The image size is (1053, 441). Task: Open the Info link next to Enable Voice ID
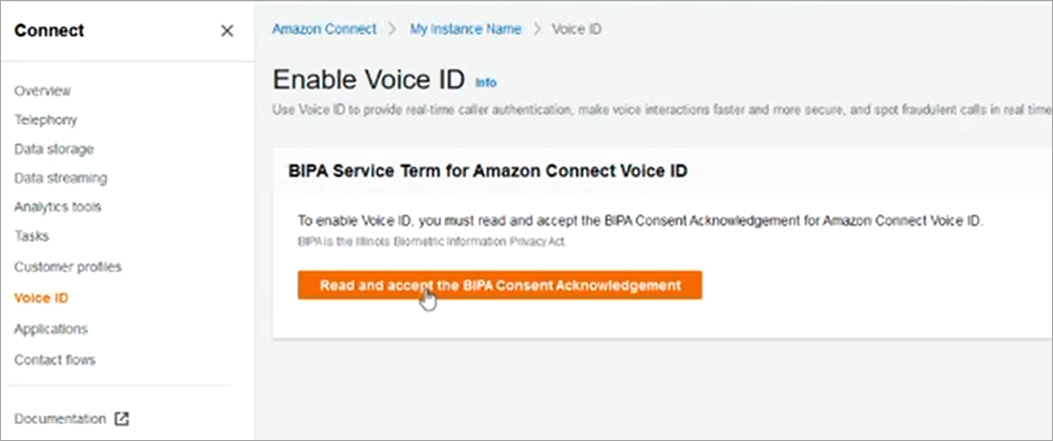(x=485, y=82)
